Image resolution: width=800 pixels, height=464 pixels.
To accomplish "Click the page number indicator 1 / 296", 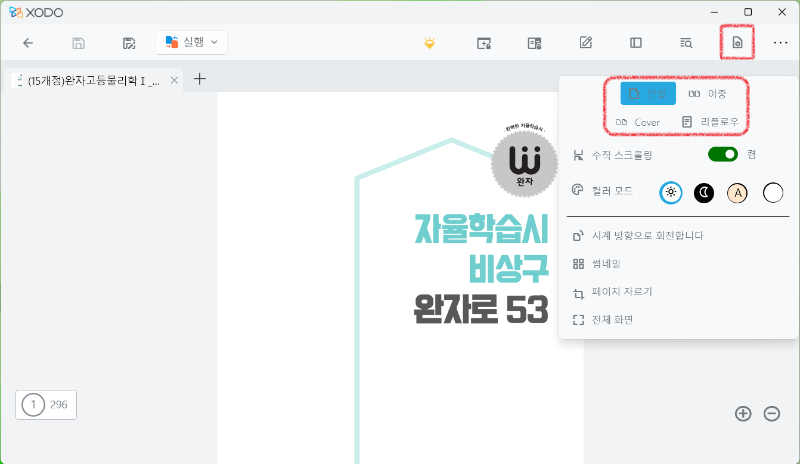I will tap(46, 405).
